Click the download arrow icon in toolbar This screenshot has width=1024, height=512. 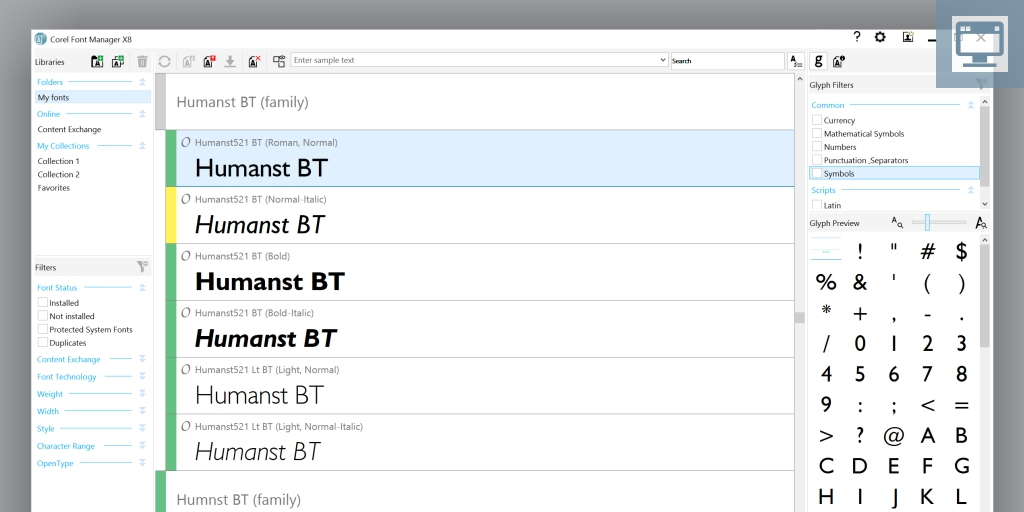(x=230, y=61)
